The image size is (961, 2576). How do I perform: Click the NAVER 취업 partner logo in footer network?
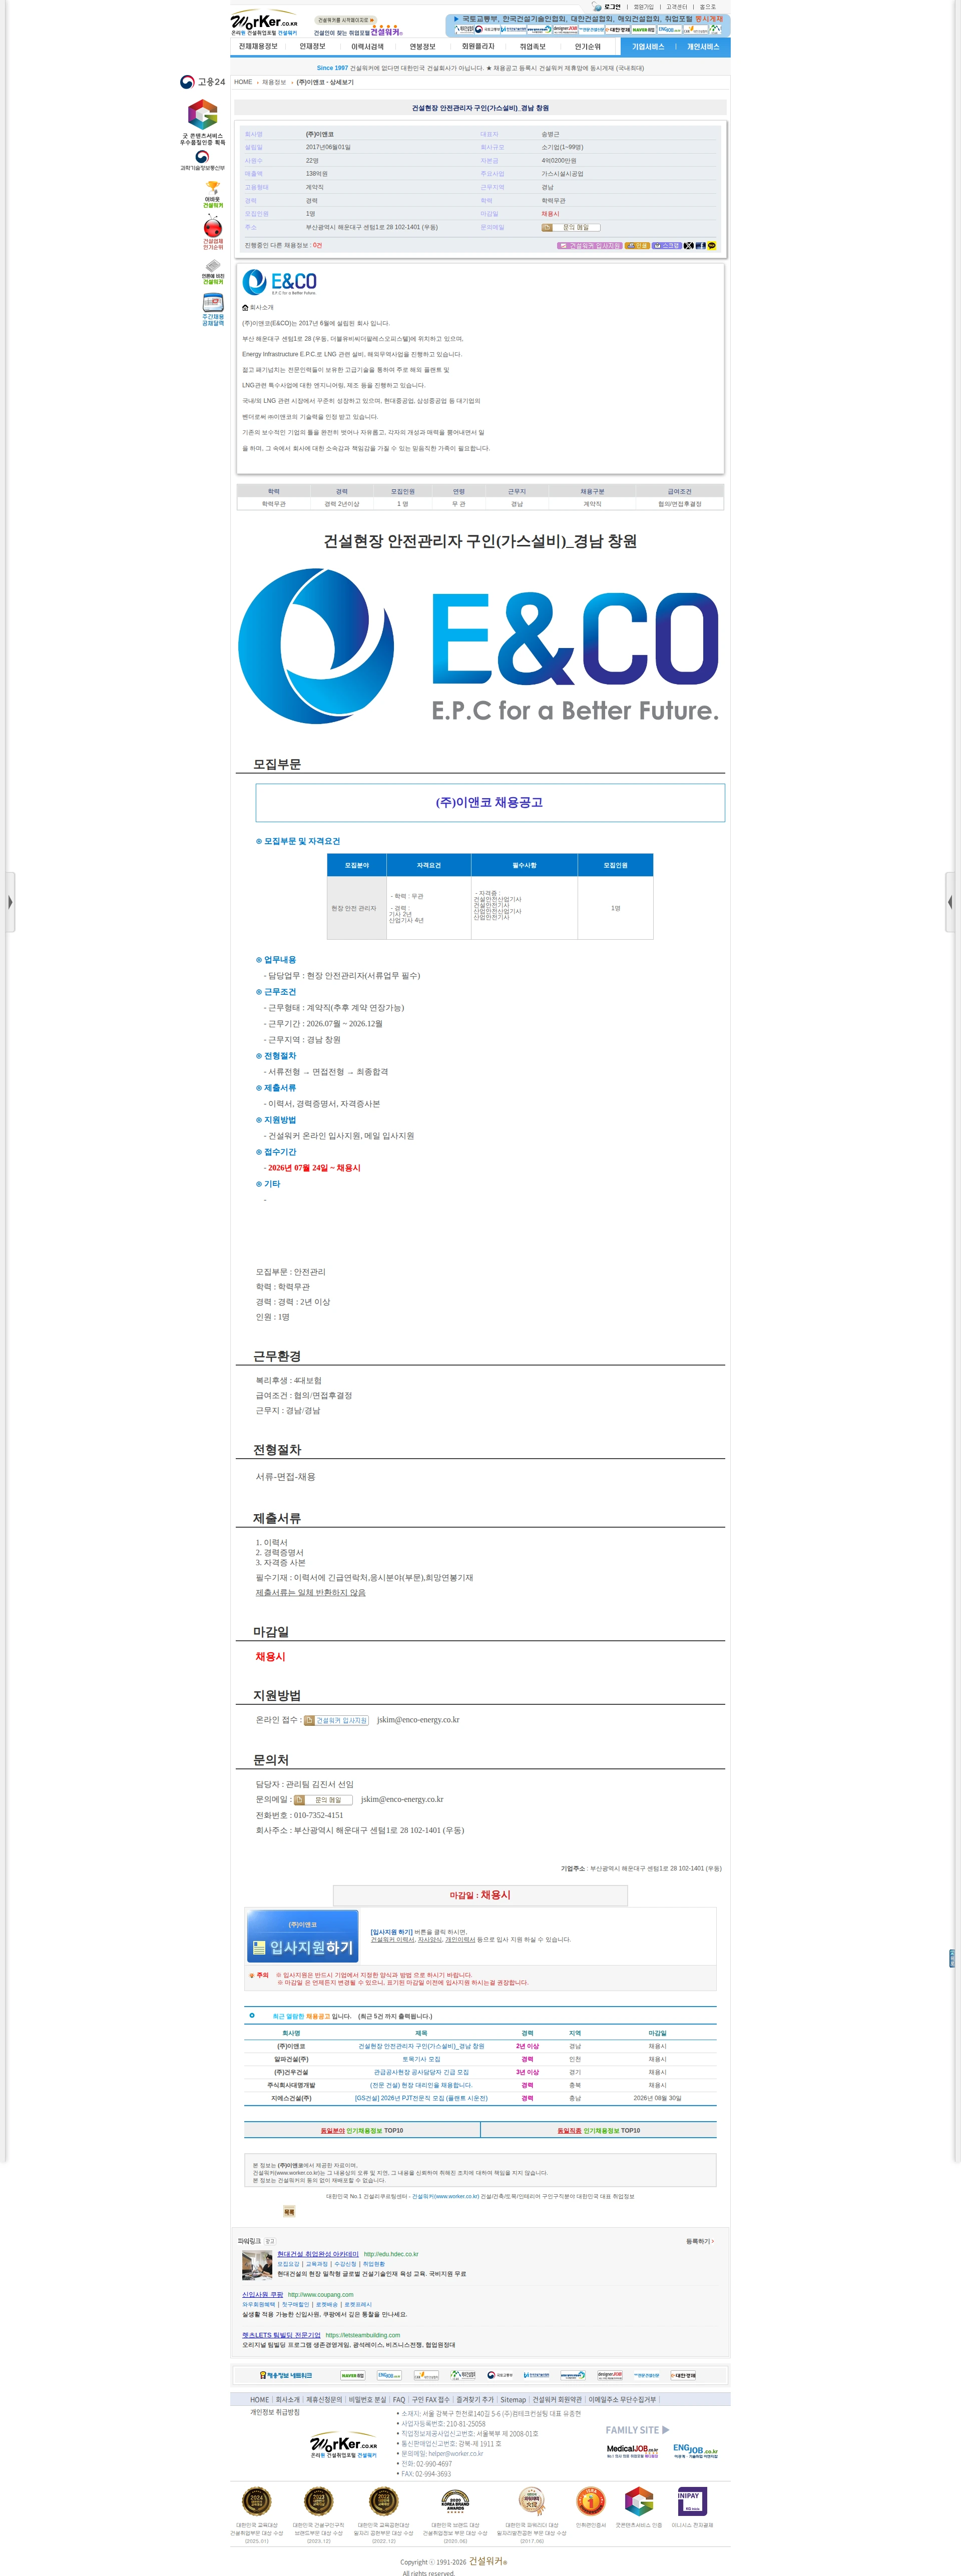coord(352,2375)
